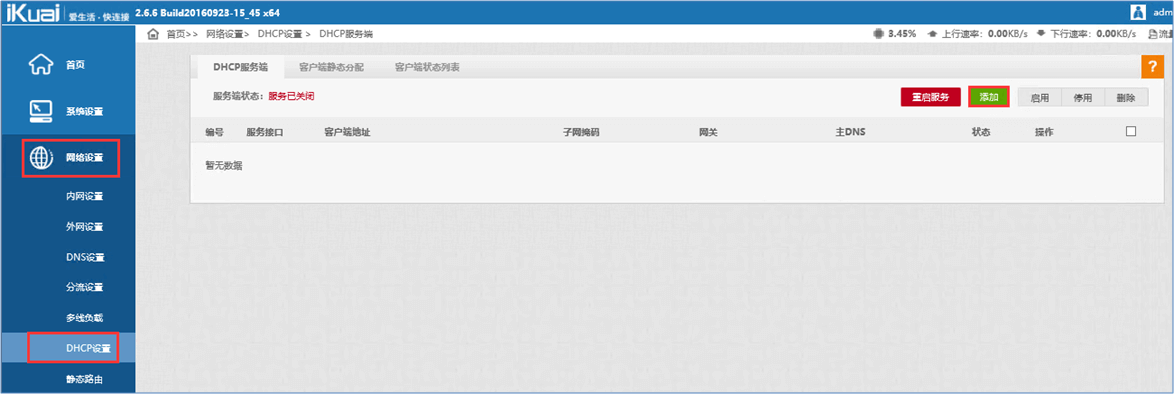
Task: Click the 暂无数据 empty table message
Action: 224,166
